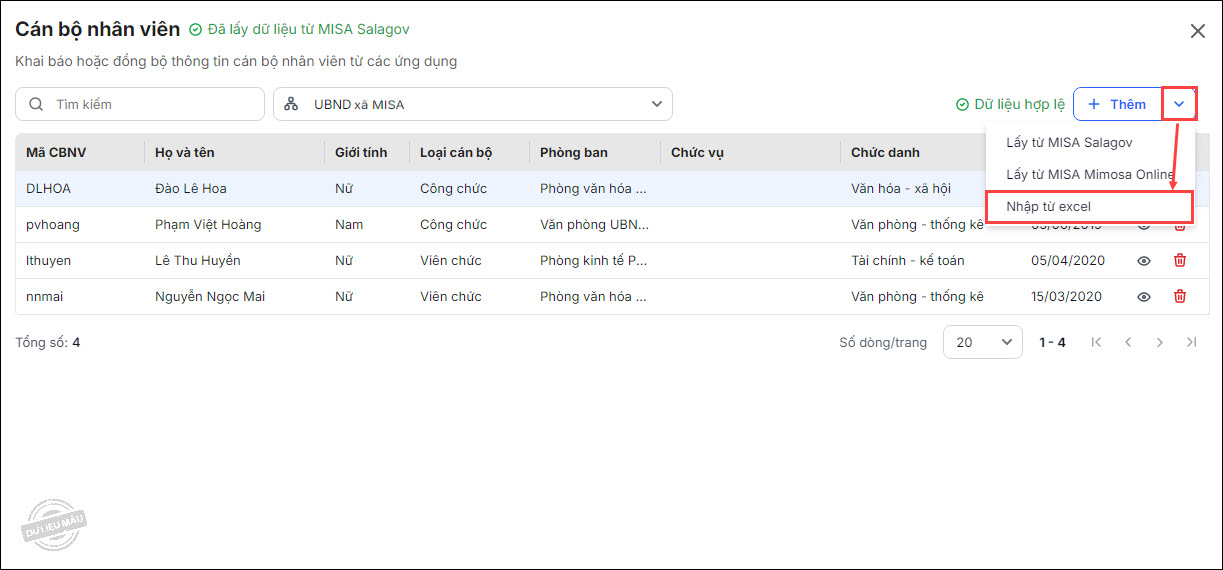Delete the Lê Thu Huyền employee row
The image size is (1223, 570).
(x=1180, y=261)
